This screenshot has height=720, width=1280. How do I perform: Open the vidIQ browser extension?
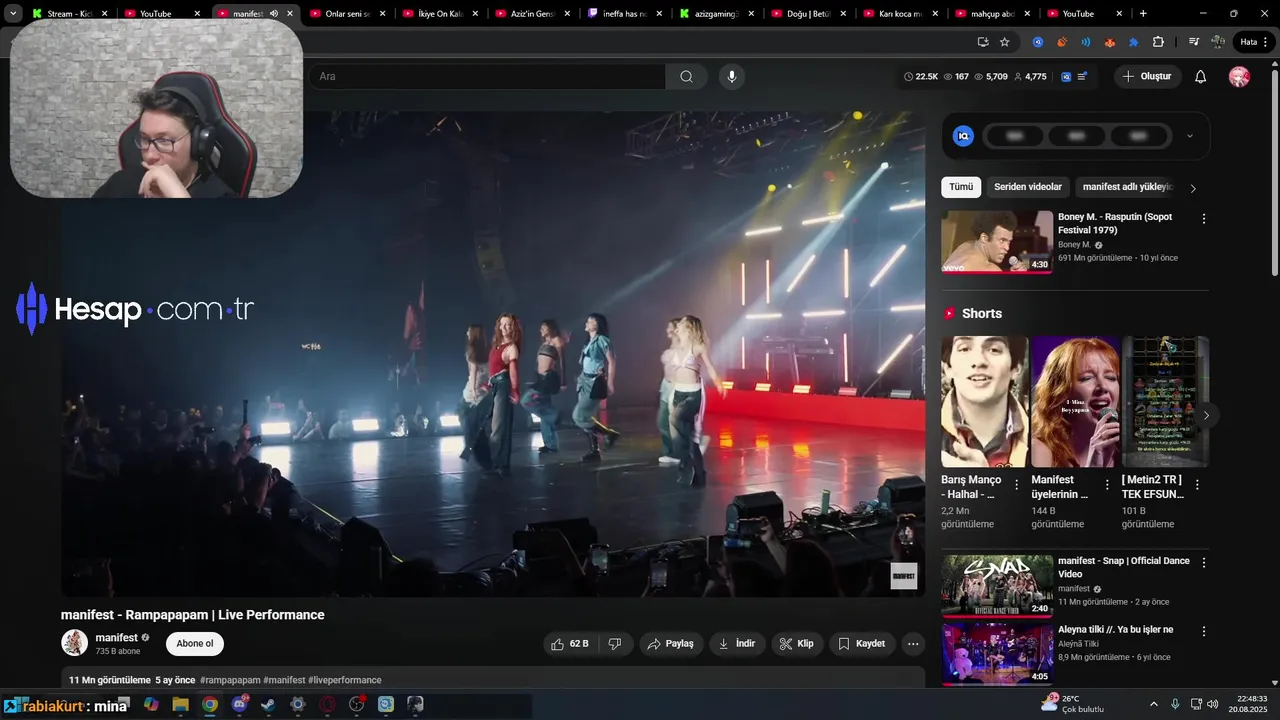pyautogui.click(x=1038, y=42)
